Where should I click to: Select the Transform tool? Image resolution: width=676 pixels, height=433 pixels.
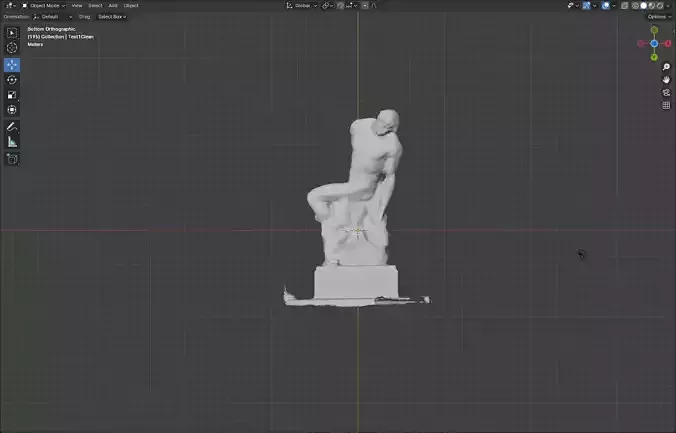(x=12, y=110)
